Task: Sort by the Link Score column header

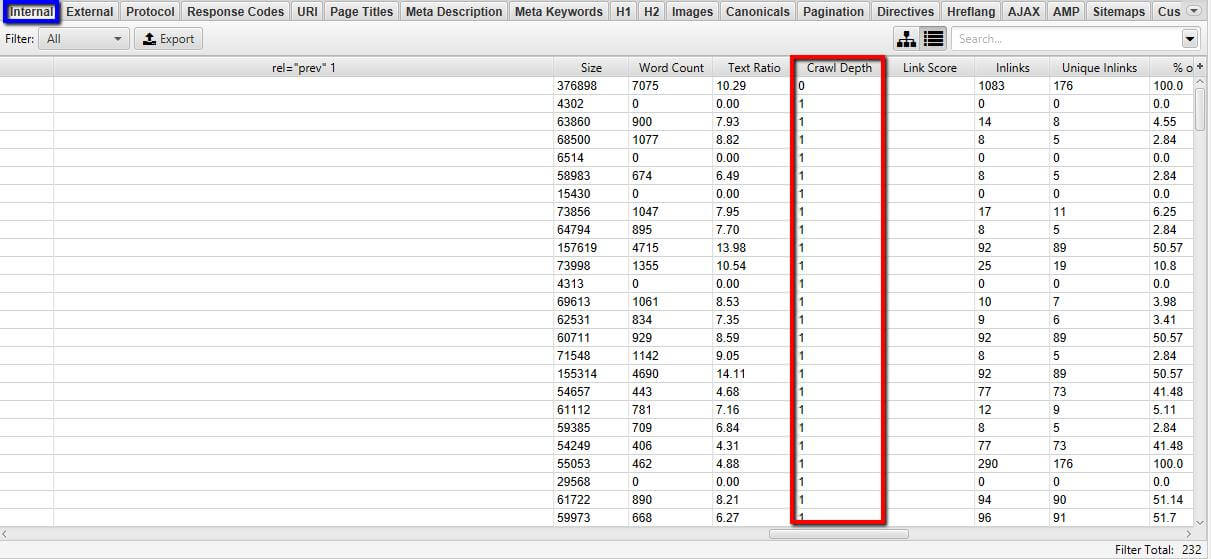Action: point(929,68)
